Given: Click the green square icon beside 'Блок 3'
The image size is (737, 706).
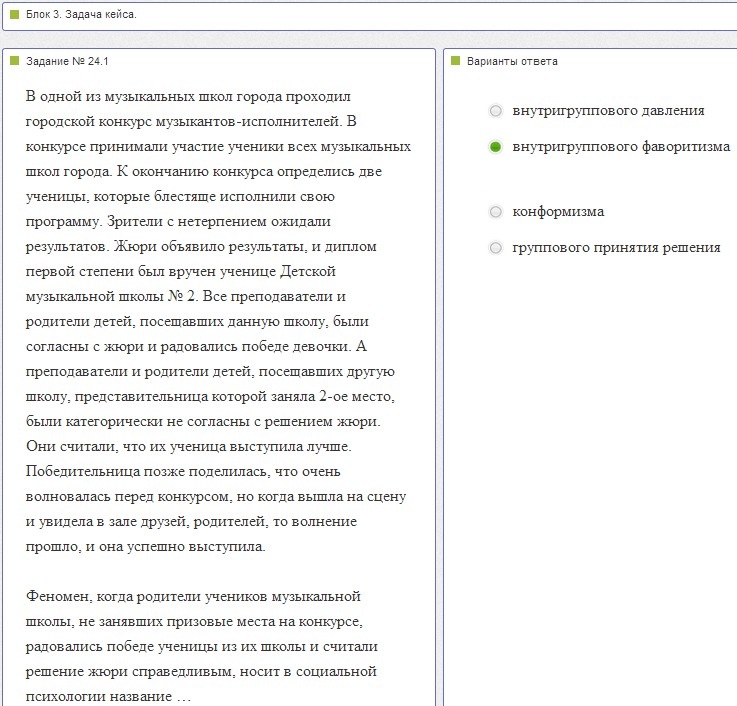Looking at the screenshot, I should pyautogui.click(x=14, y=15).
